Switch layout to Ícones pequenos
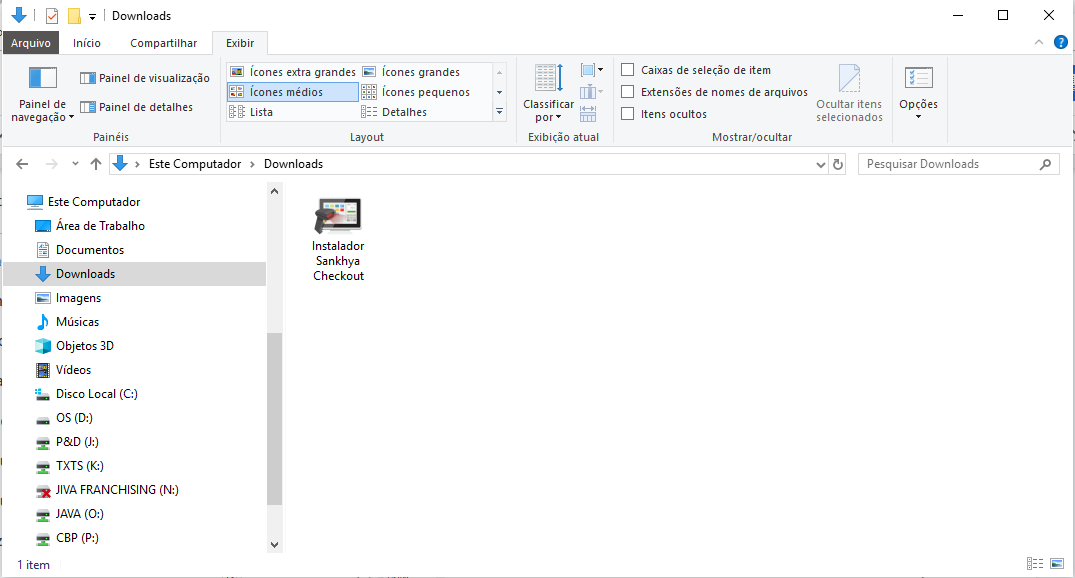 [416, 92]
